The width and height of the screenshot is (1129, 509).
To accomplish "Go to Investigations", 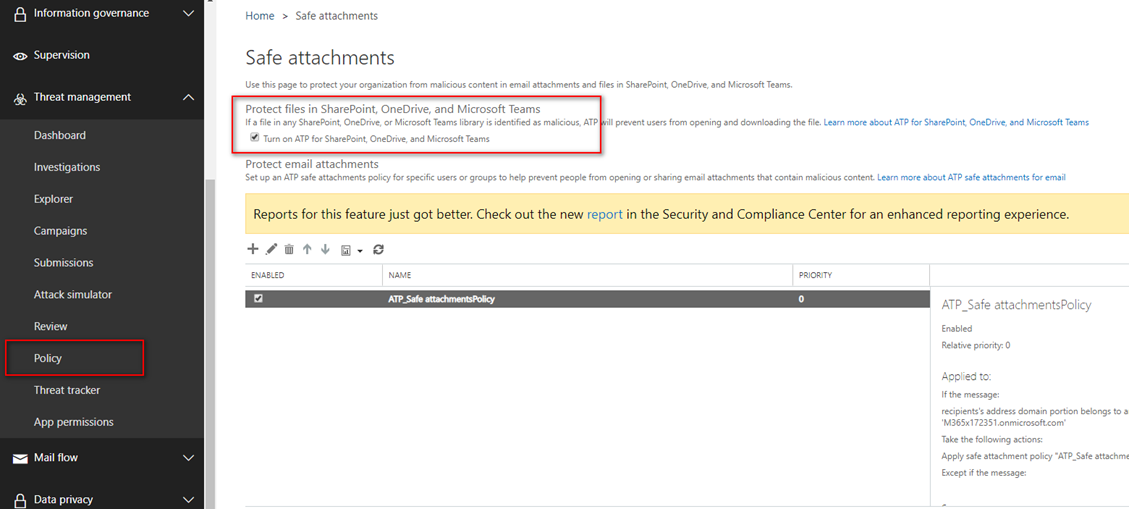I will 67,167.
